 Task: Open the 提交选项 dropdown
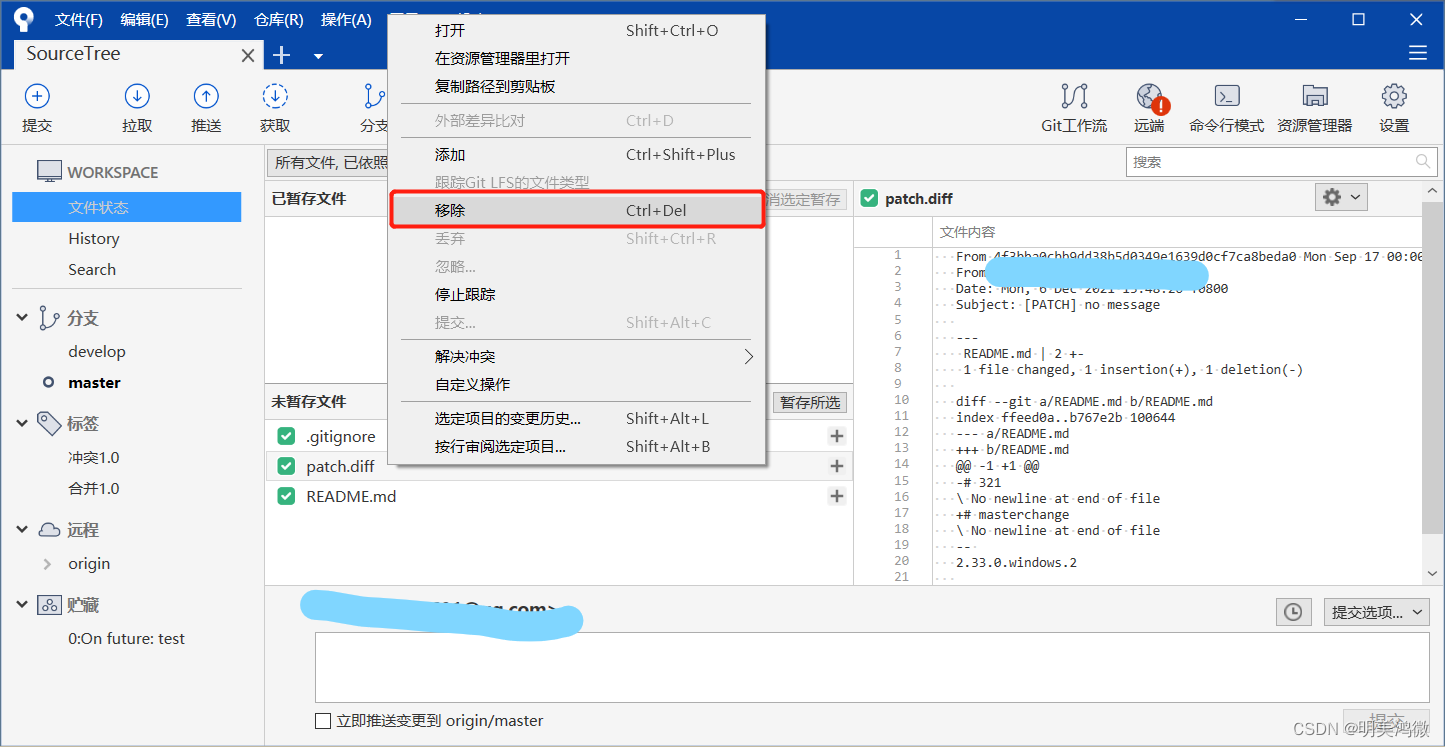click(1378, 612)
